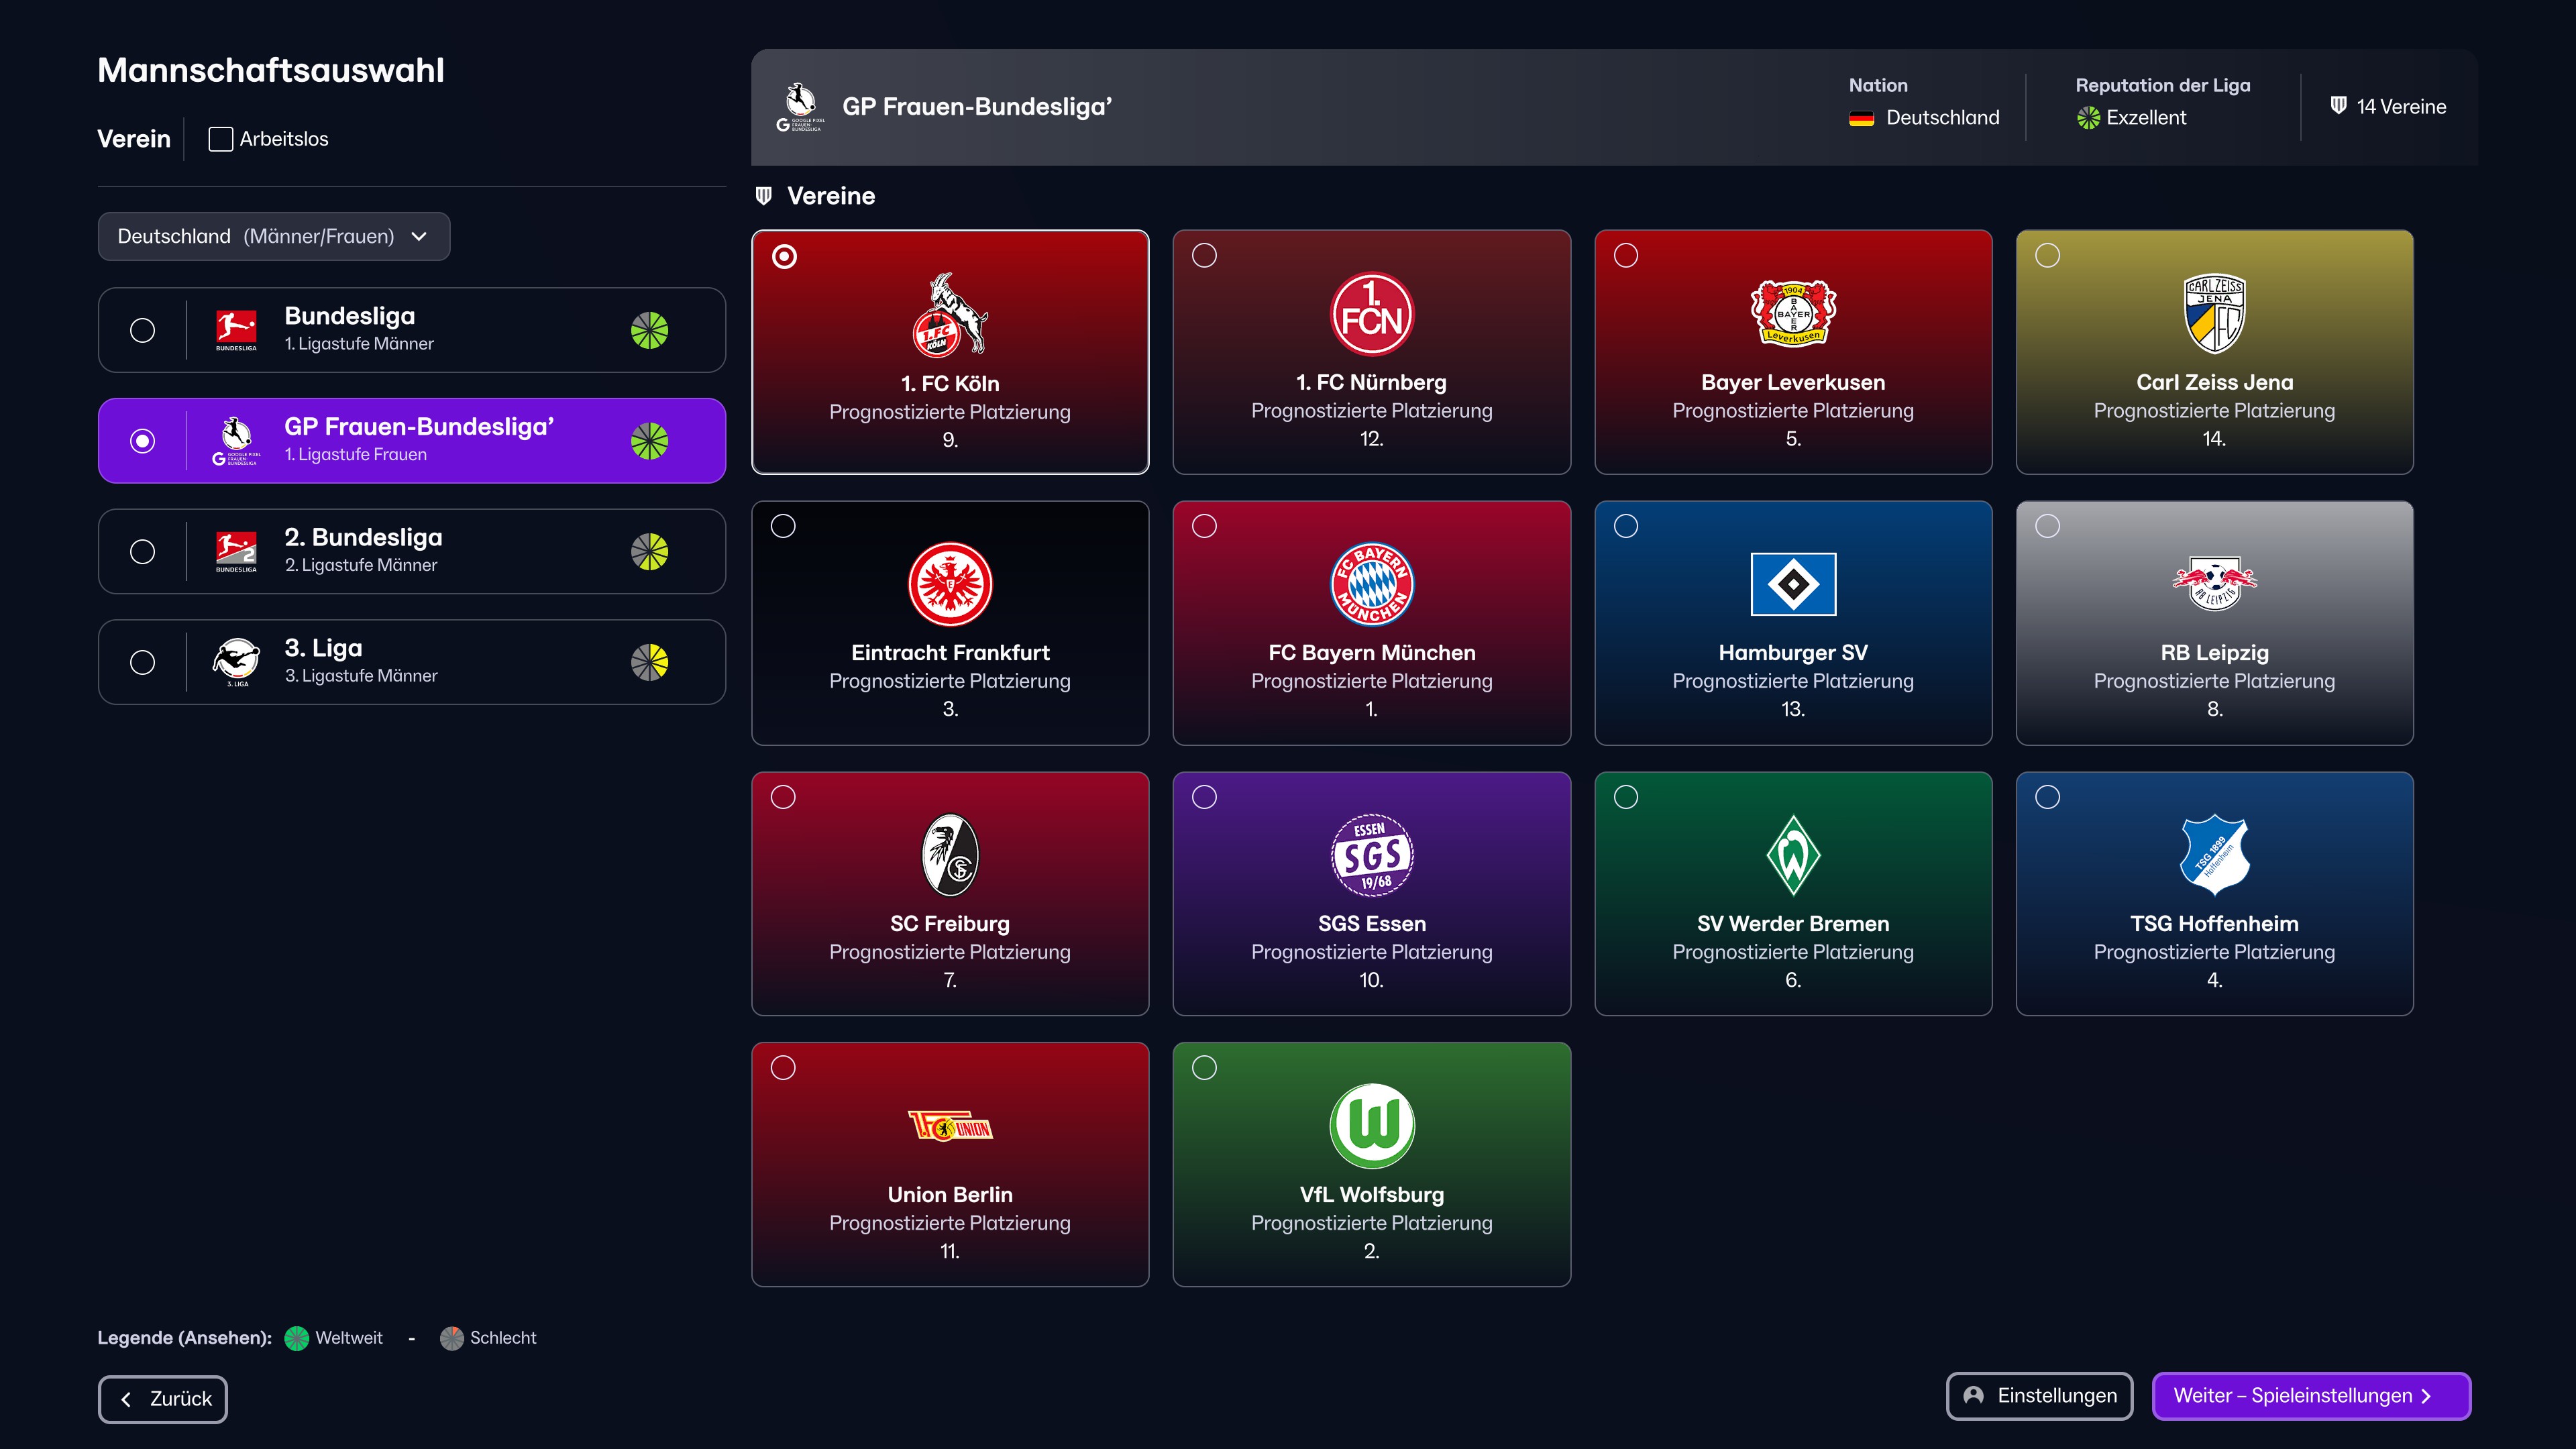The image size is (2576, 1449).
Task: Click the FC Bayern München crest
Action: coord(1371,584)
